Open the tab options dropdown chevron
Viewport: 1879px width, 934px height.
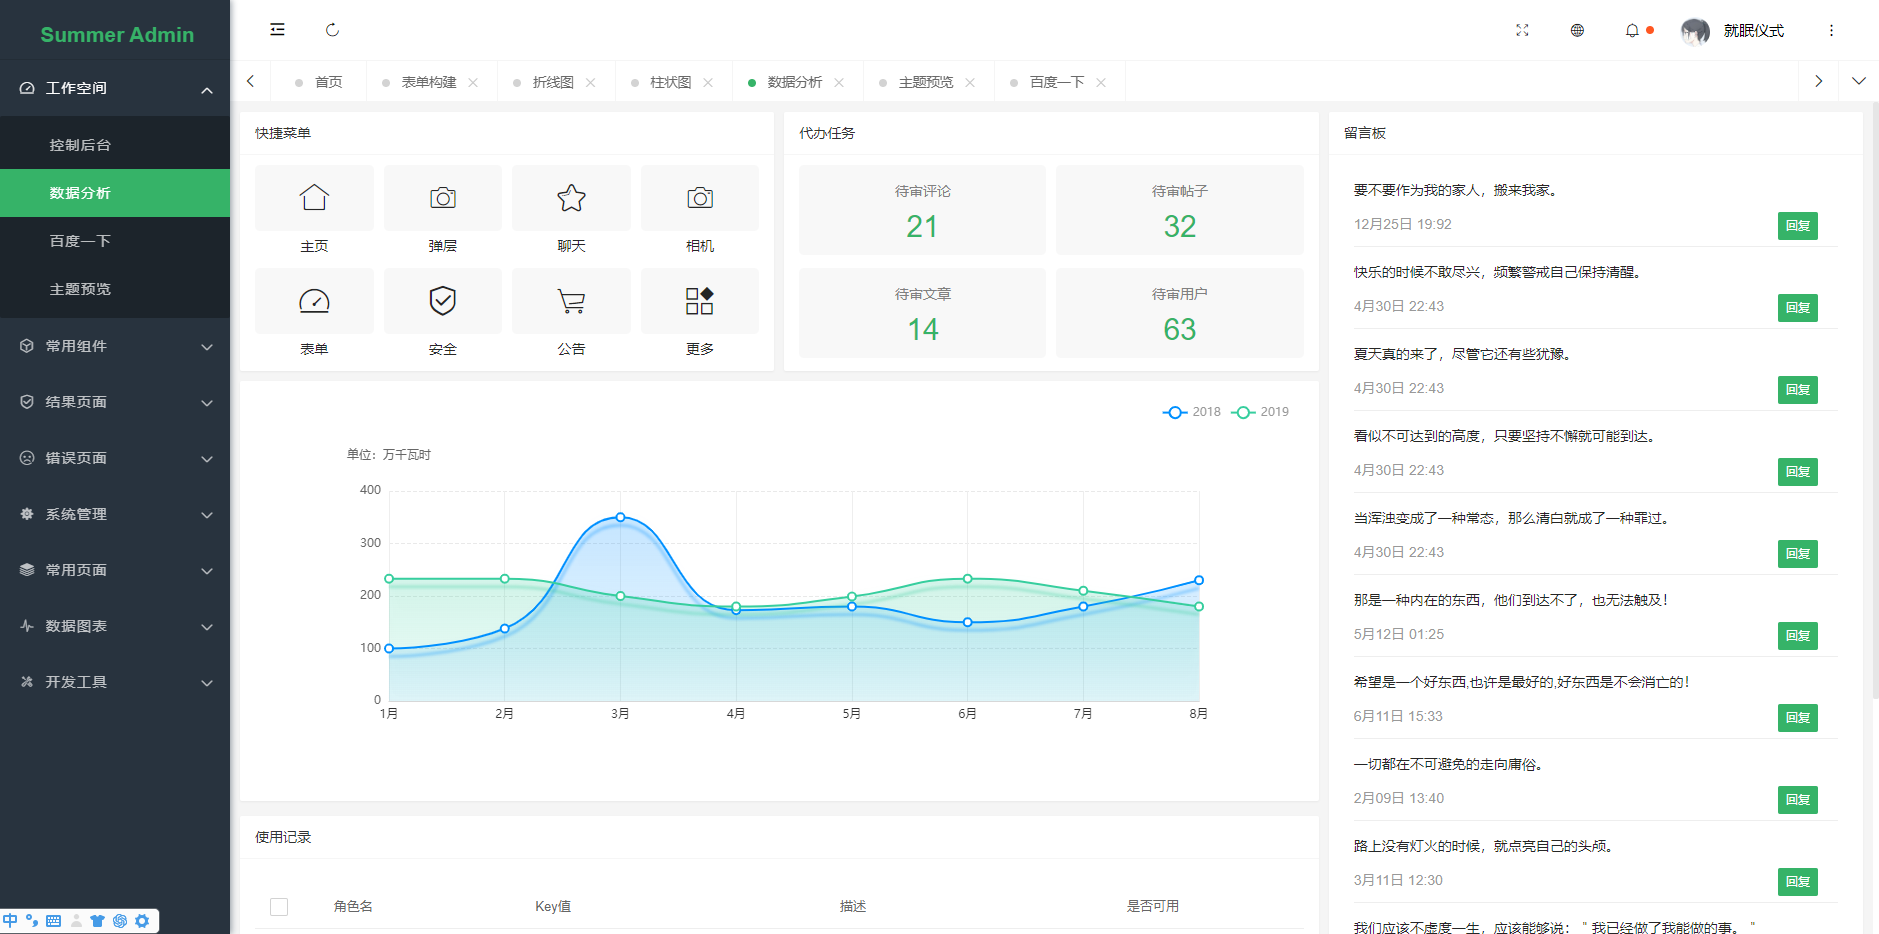point(1858,81)
